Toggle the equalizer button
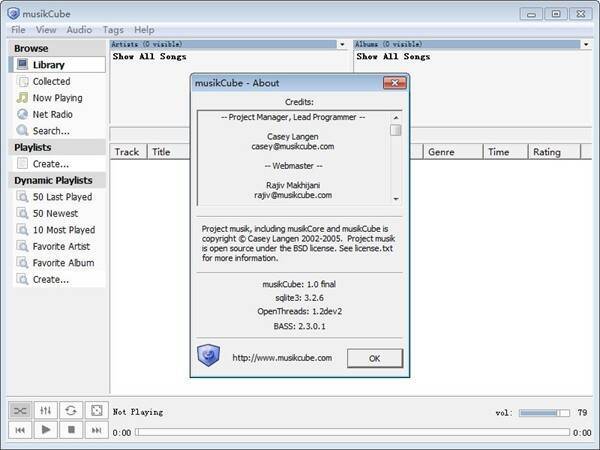Screen dimensions: 600x450 tap(46, 411)
